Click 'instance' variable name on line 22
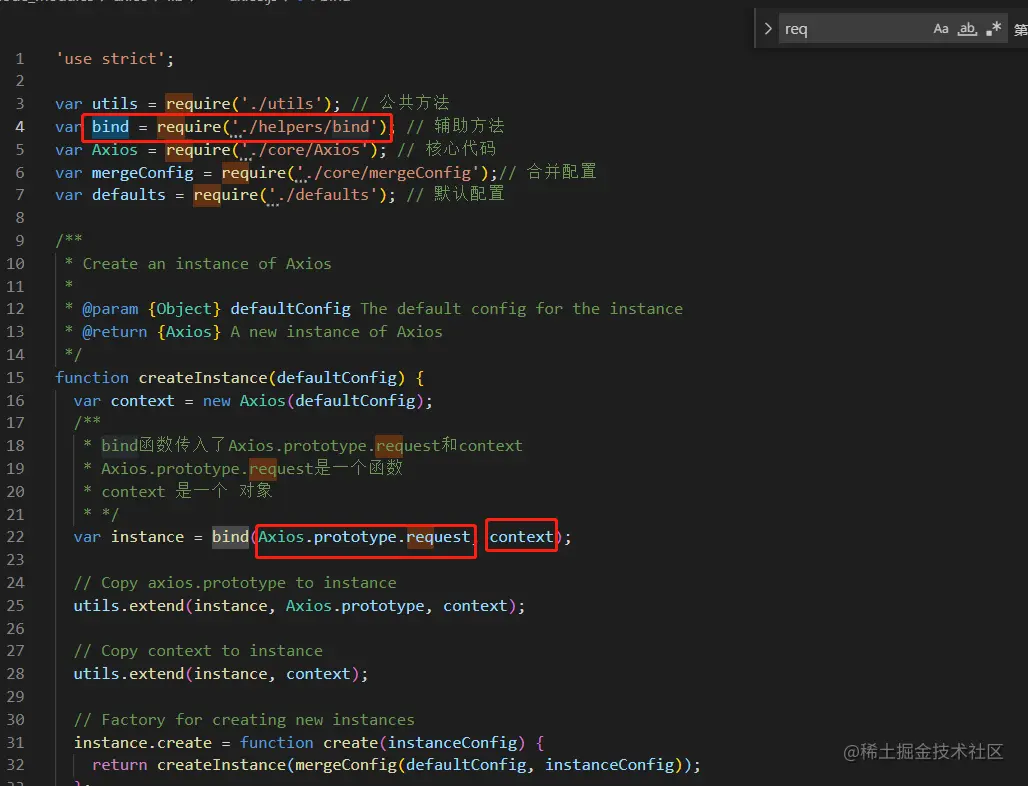The width and height of the screenshot is (1028, 786). [147, 537]
